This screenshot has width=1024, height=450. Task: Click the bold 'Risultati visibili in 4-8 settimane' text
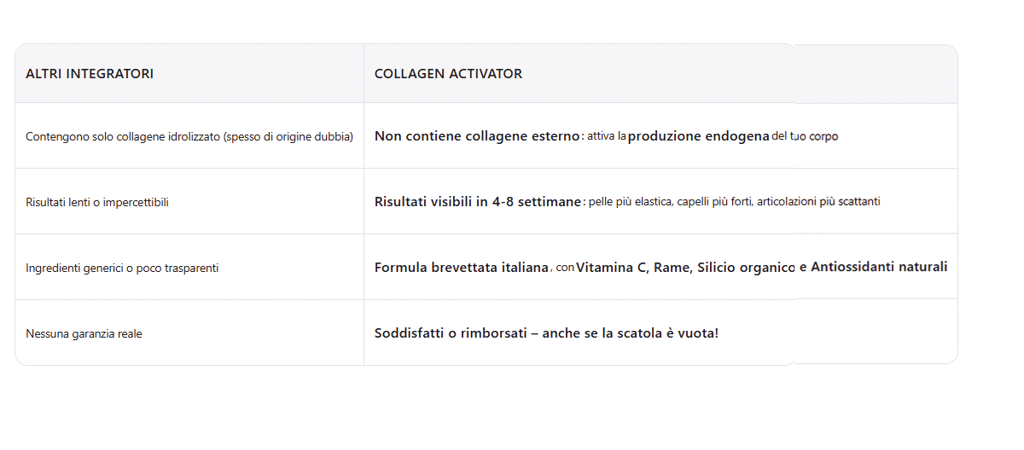(478, 202)
